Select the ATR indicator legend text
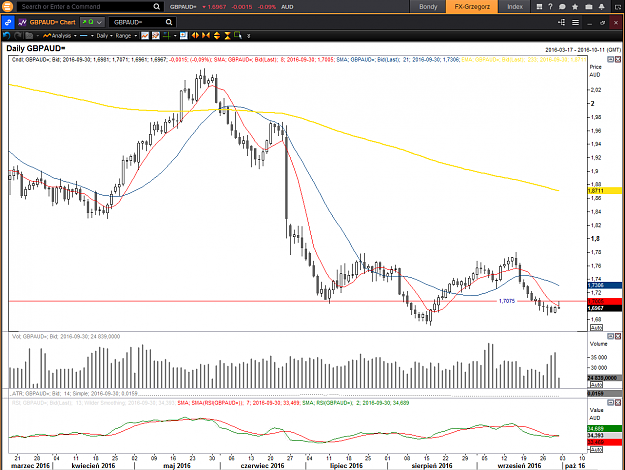The width and height of the screenshot is (625, 470). point(75,393)
